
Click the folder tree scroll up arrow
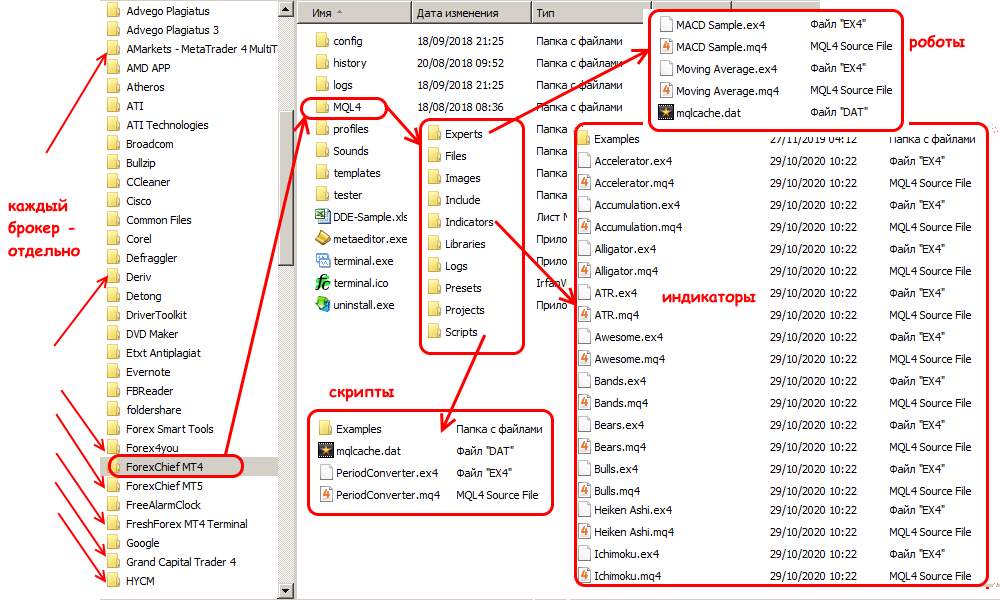click(286, 9)
